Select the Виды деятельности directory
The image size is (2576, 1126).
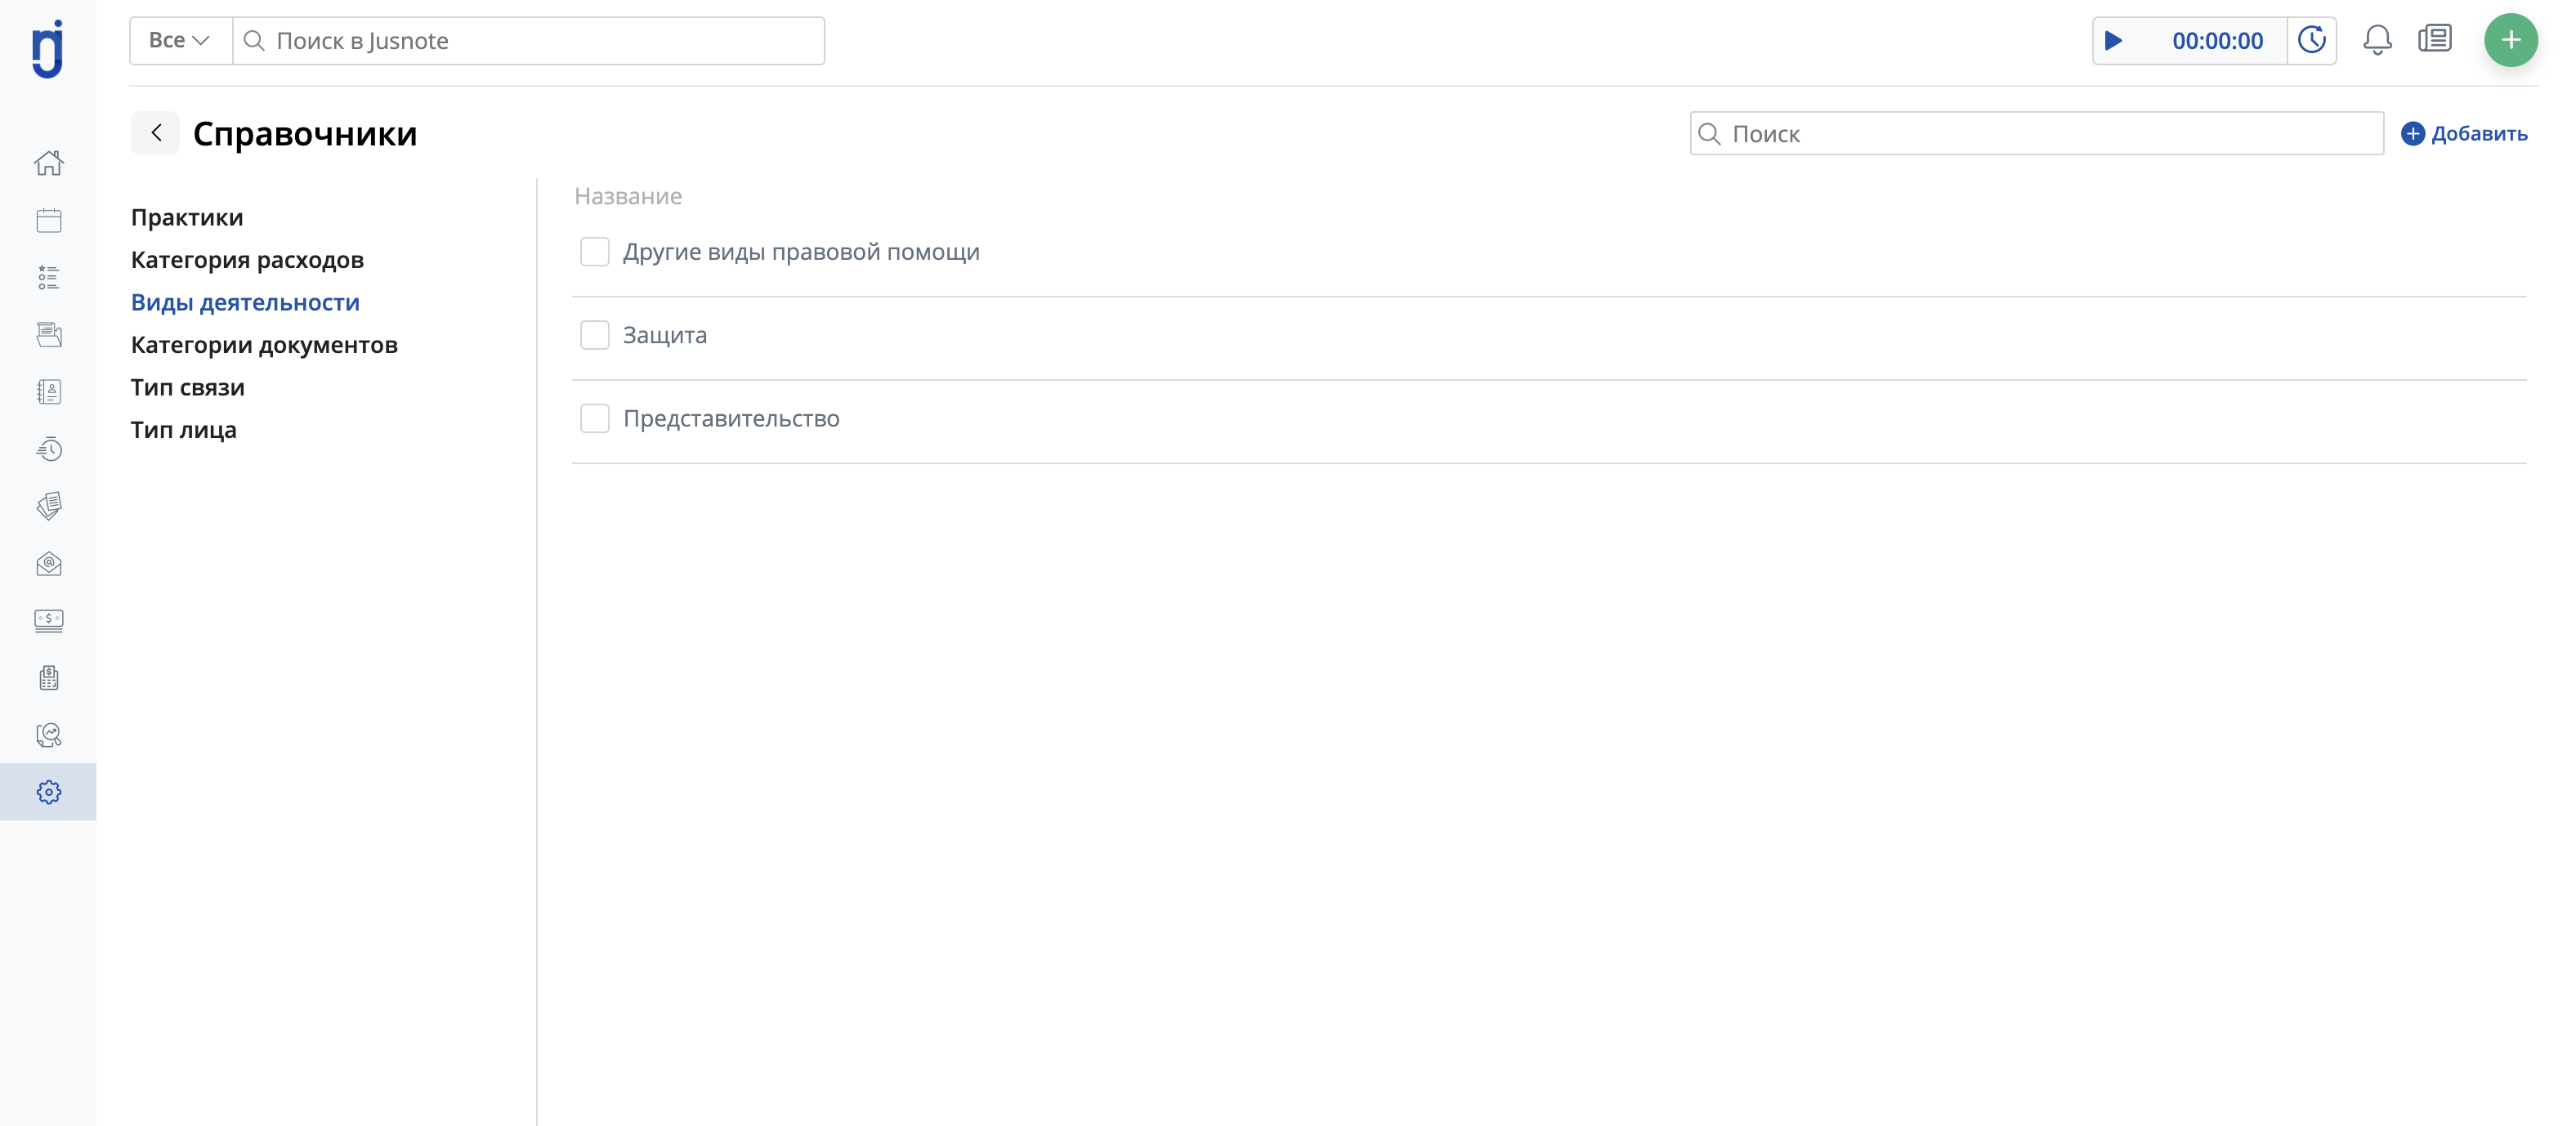coord(245,302)
